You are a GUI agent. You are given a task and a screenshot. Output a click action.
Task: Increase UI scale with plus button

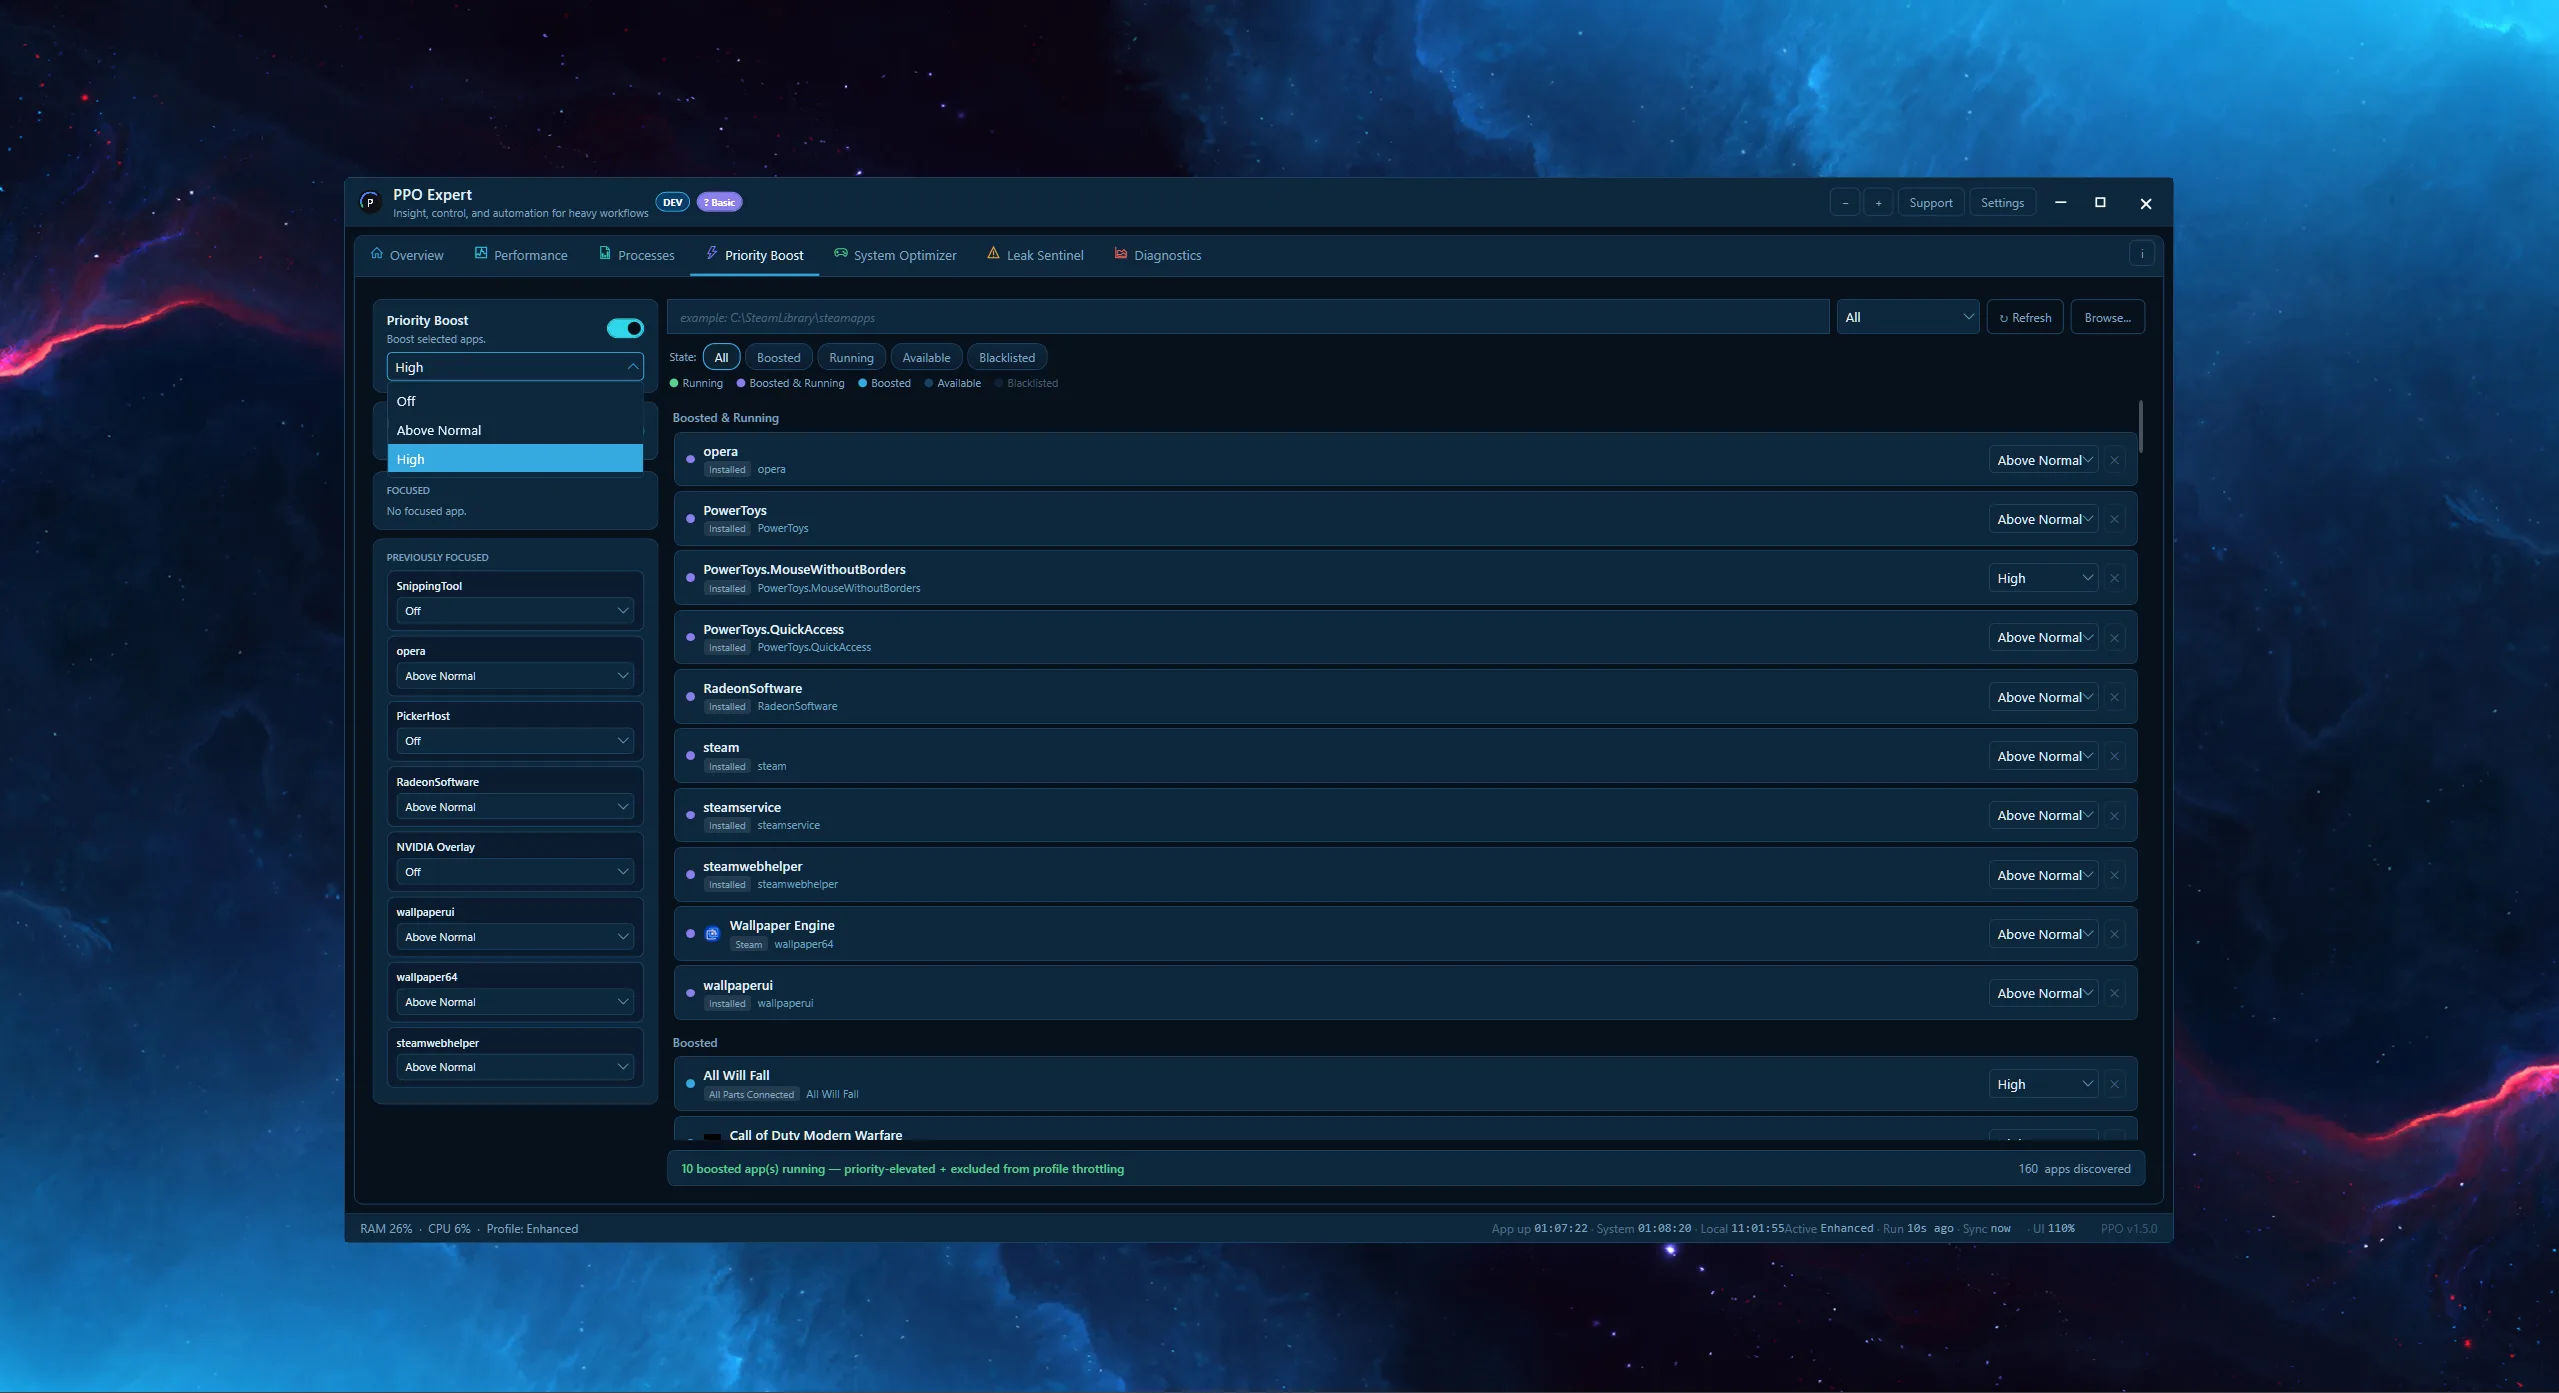[x=1878, y=203]
